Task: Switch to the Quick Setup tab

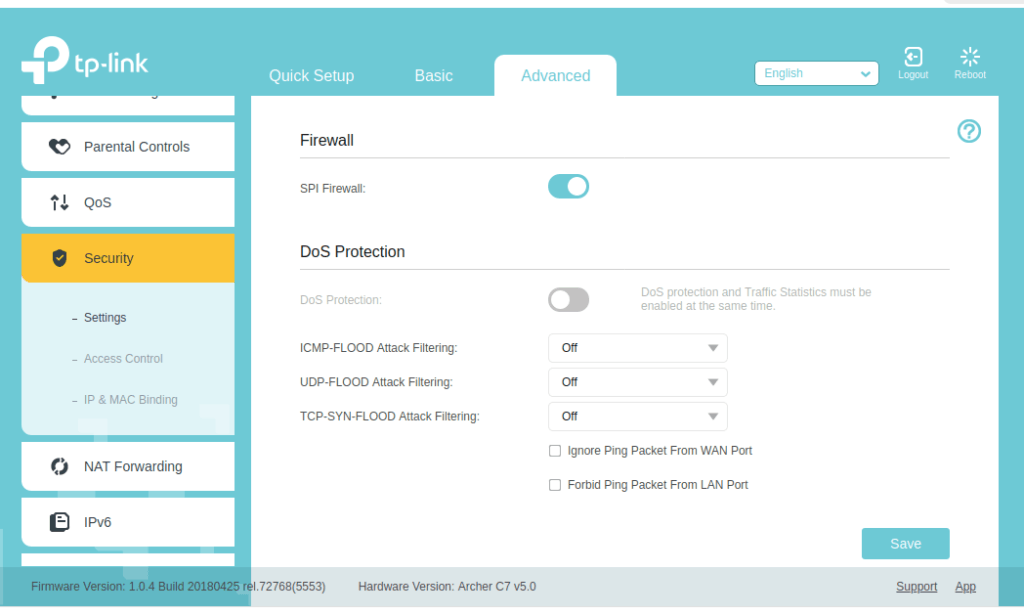Action: pos(312,76)
